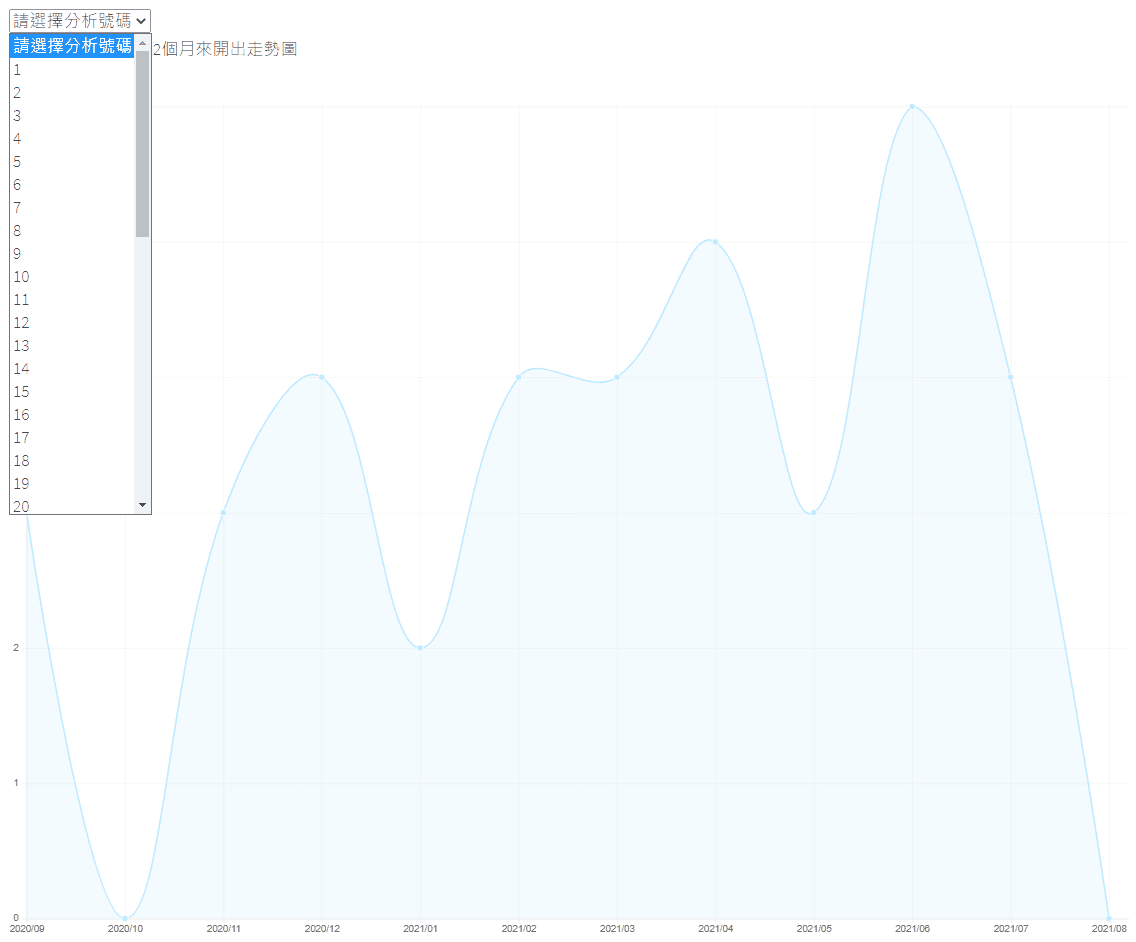Screen dimensions: 1136x942
Task: Select number 20 at list bottom
Action: pos(72,506)
